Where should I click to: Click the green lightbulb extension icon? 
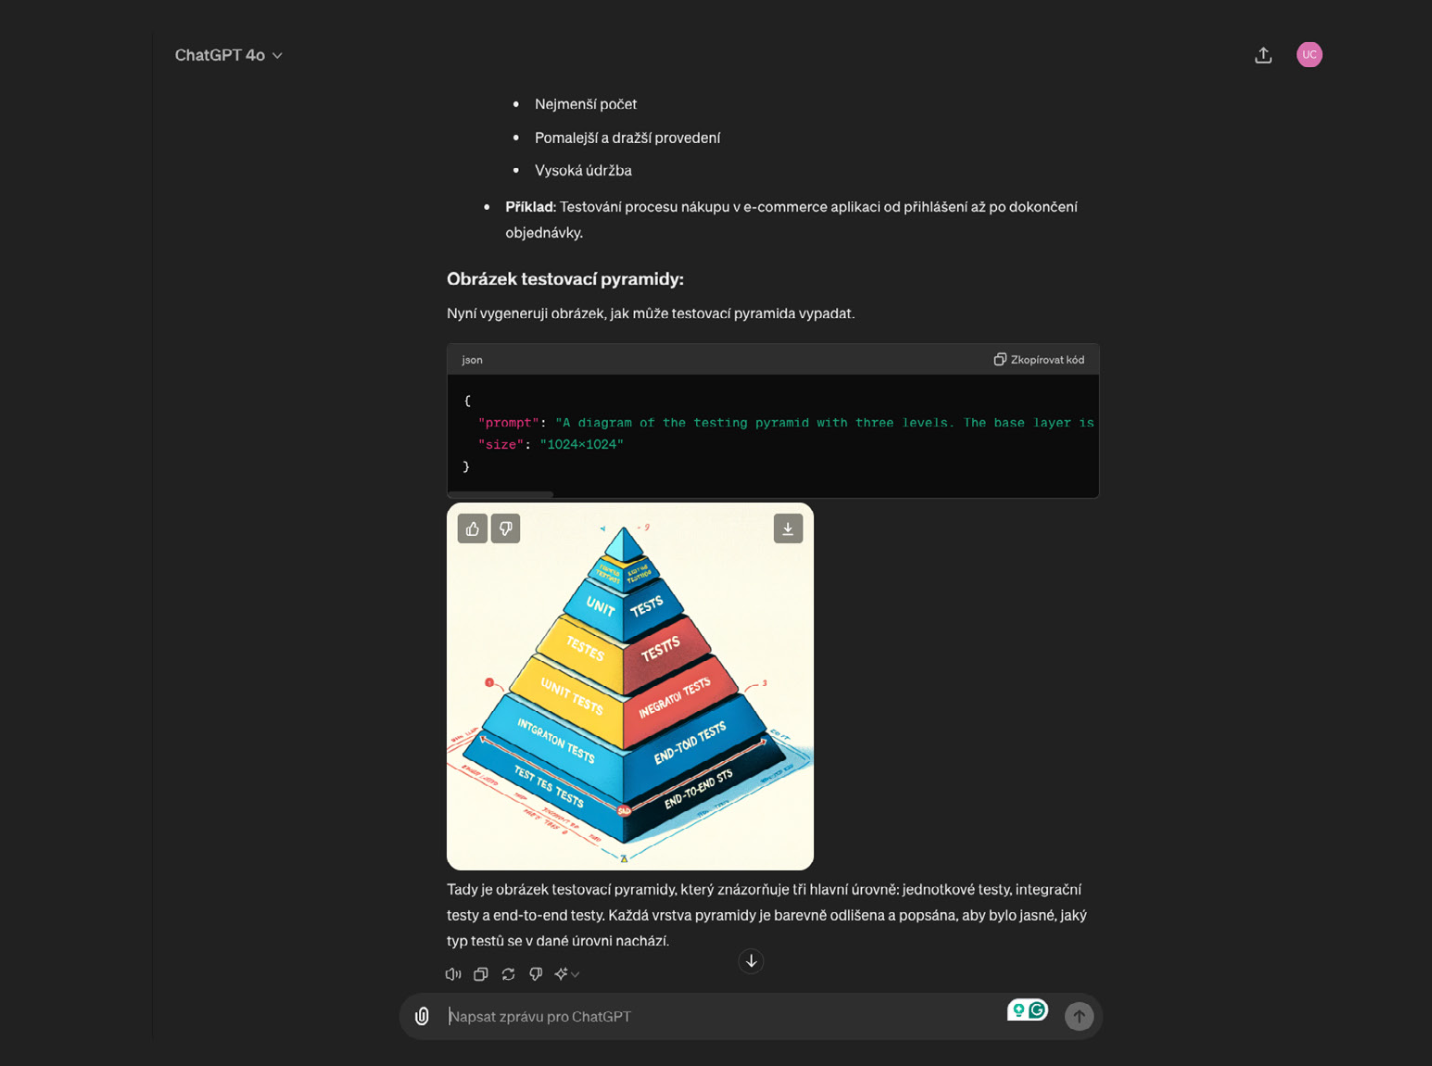pos(1018,1010)
